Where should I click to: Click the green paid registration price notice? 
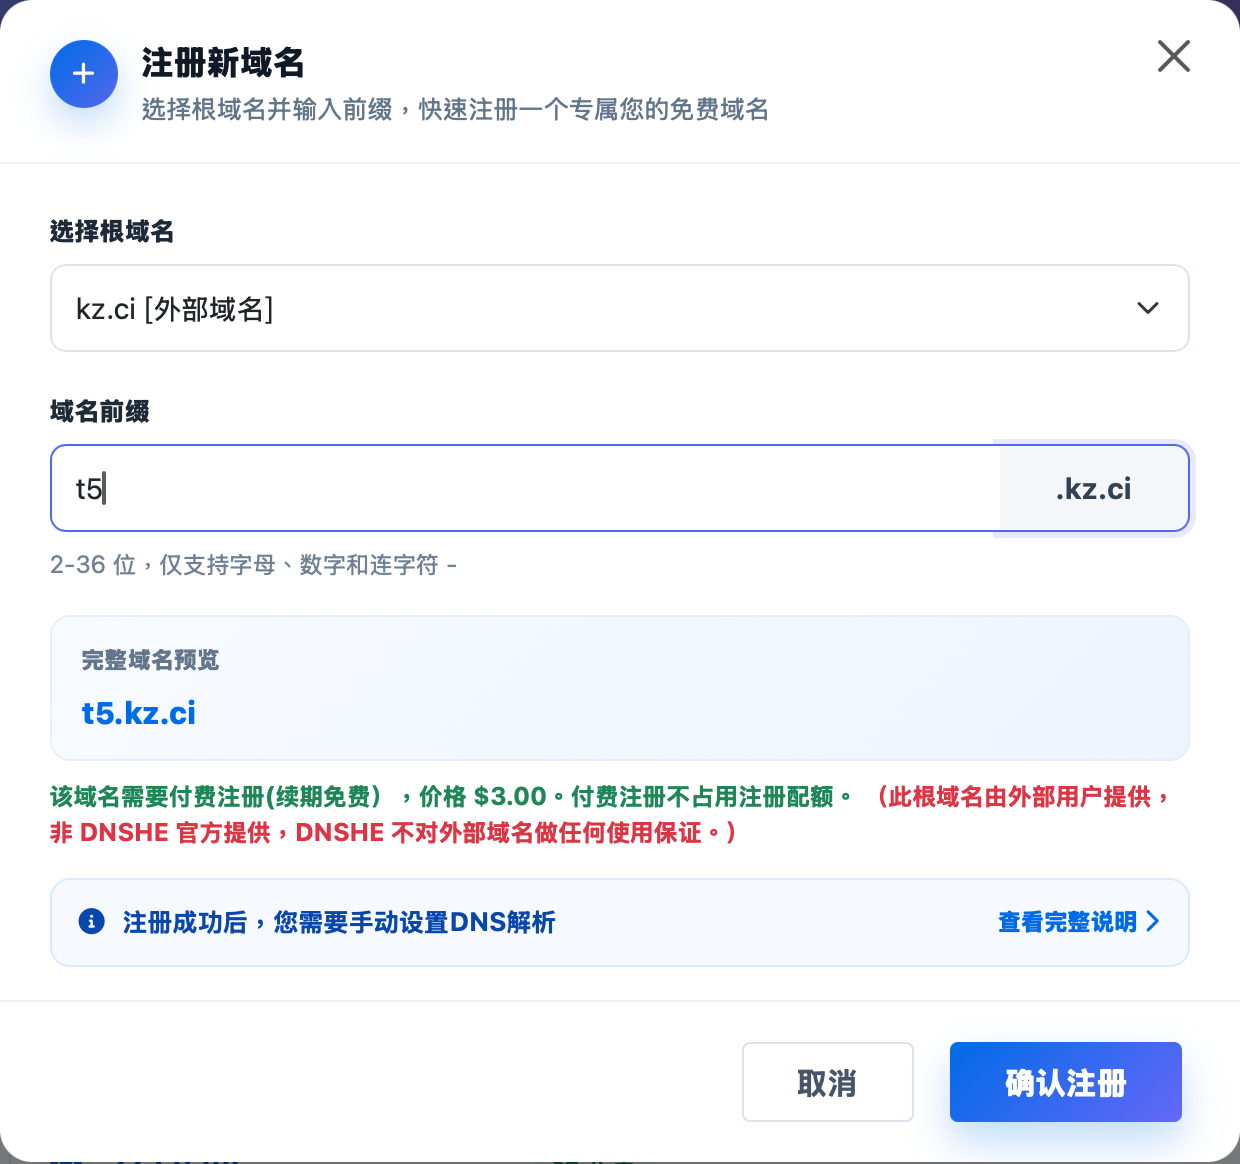(x=451, y=797)
